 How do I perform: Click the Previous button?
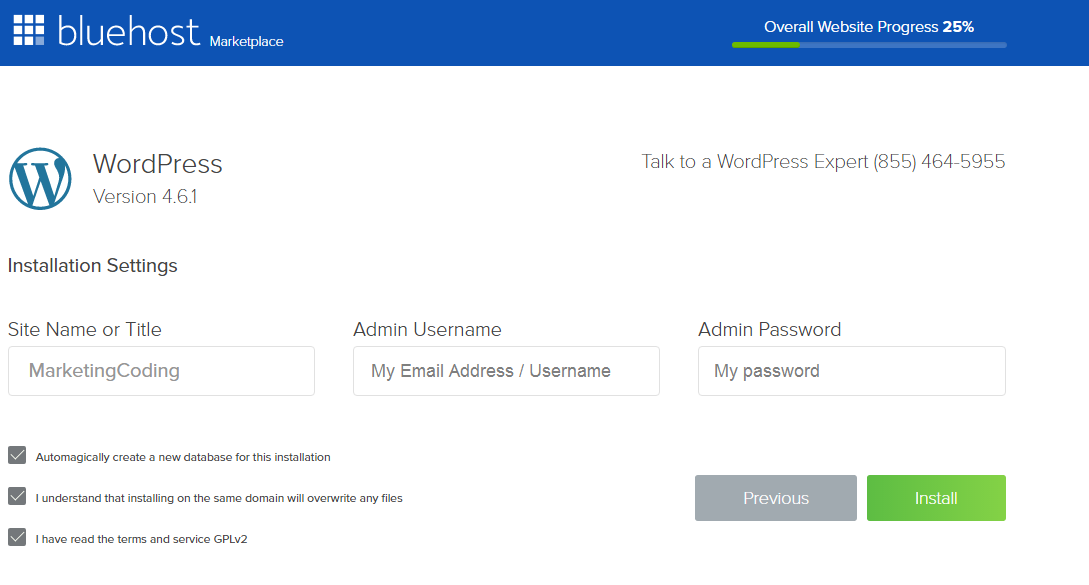(x=776, y=498)
